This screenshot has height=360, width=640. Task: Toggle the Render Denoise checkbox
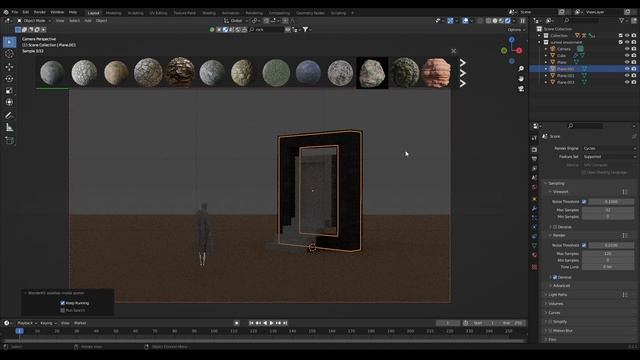click(x=555, y=277)
